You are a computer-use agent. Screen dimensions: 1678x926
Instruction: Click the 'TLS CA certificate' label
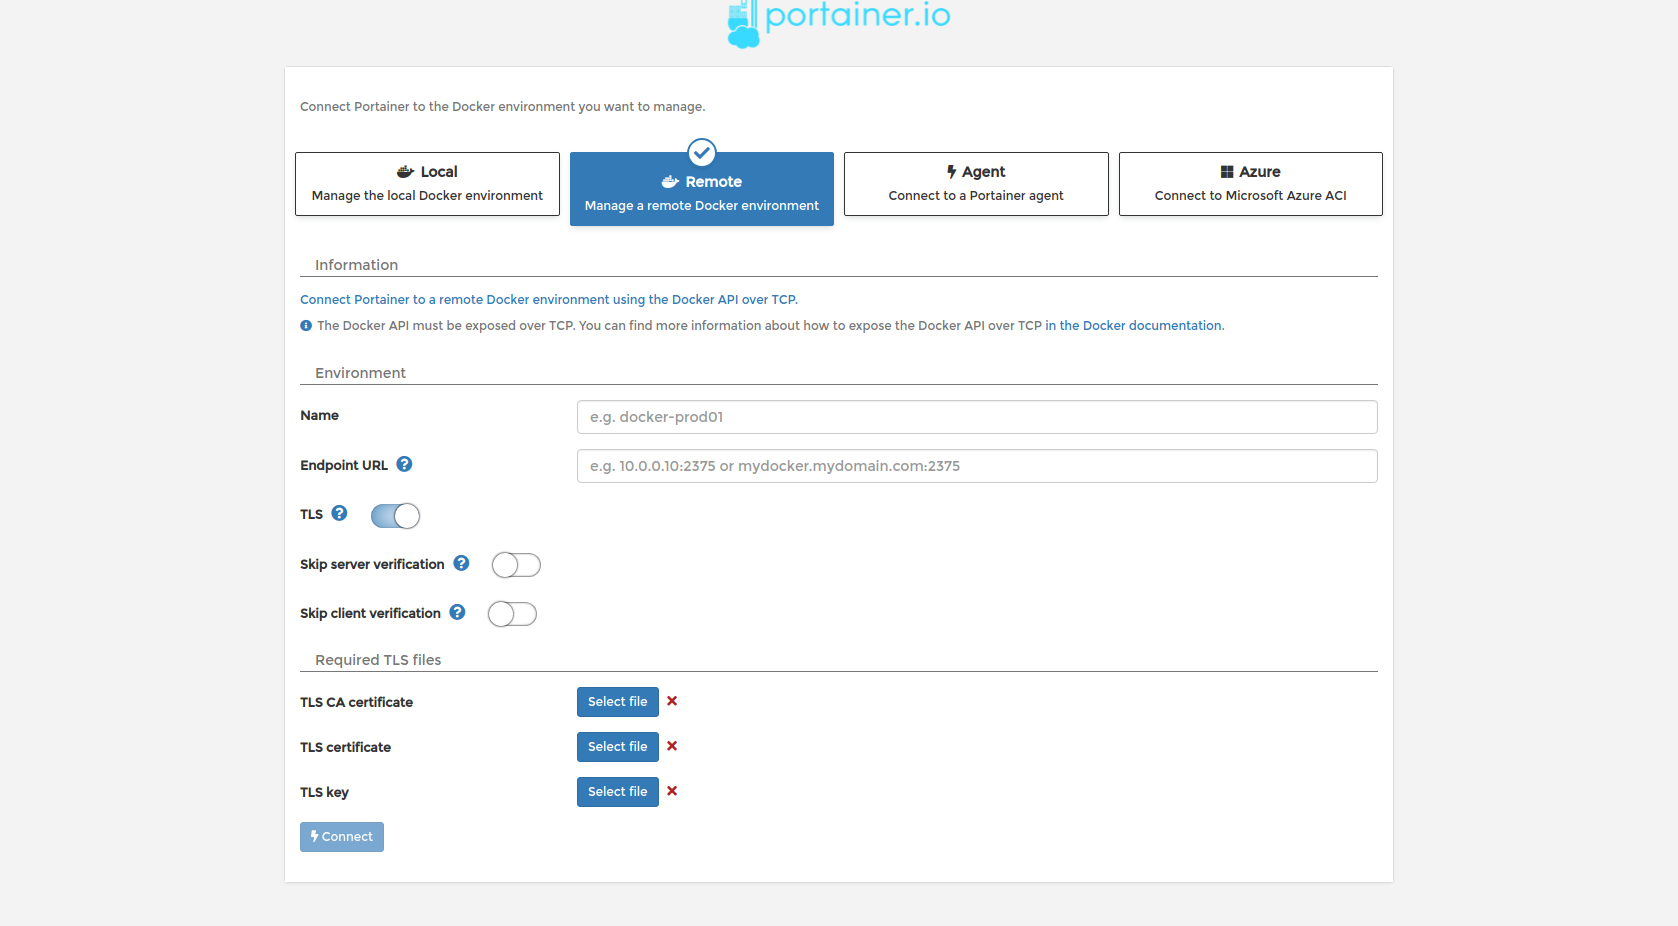click(x=356, y=702)
